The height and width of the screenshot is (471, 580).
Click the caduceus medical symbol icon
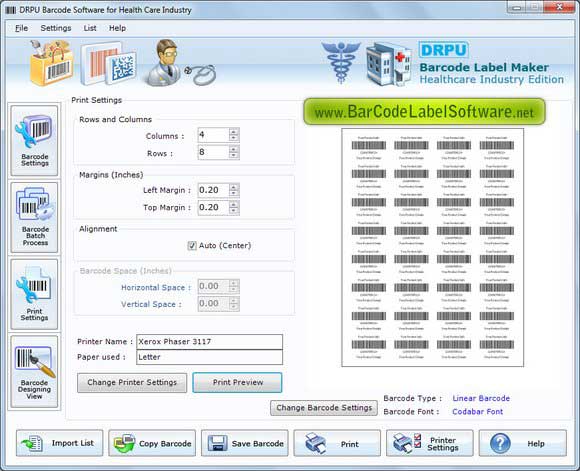click(341, 62)
